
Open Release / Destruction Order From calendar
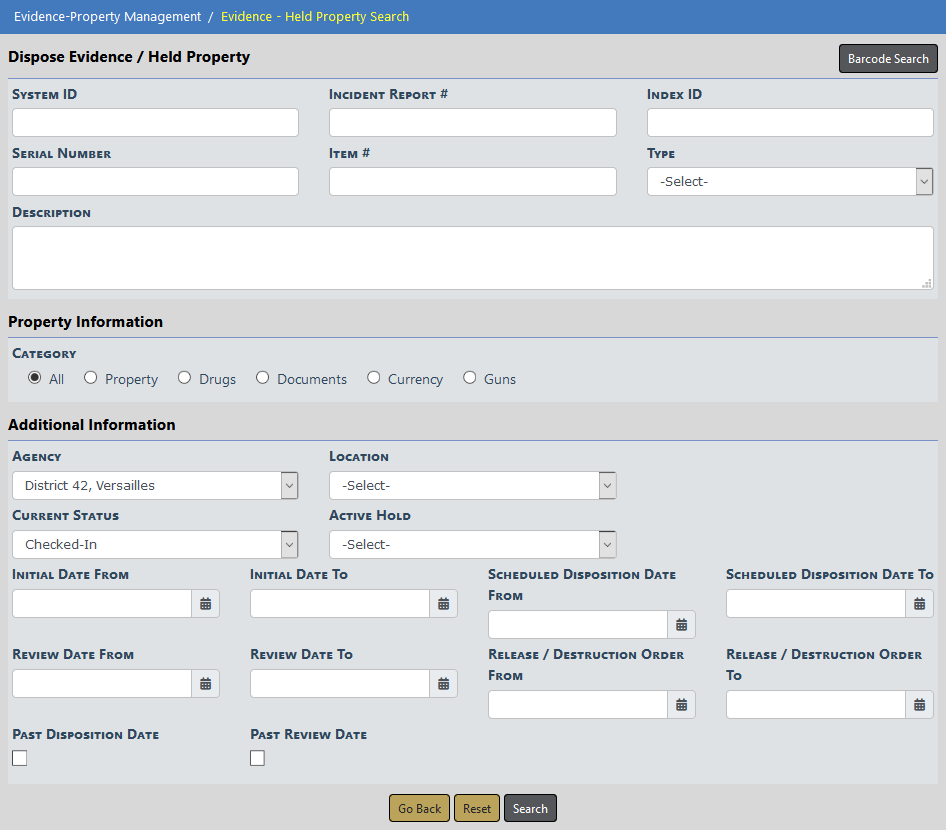(681, 705)
